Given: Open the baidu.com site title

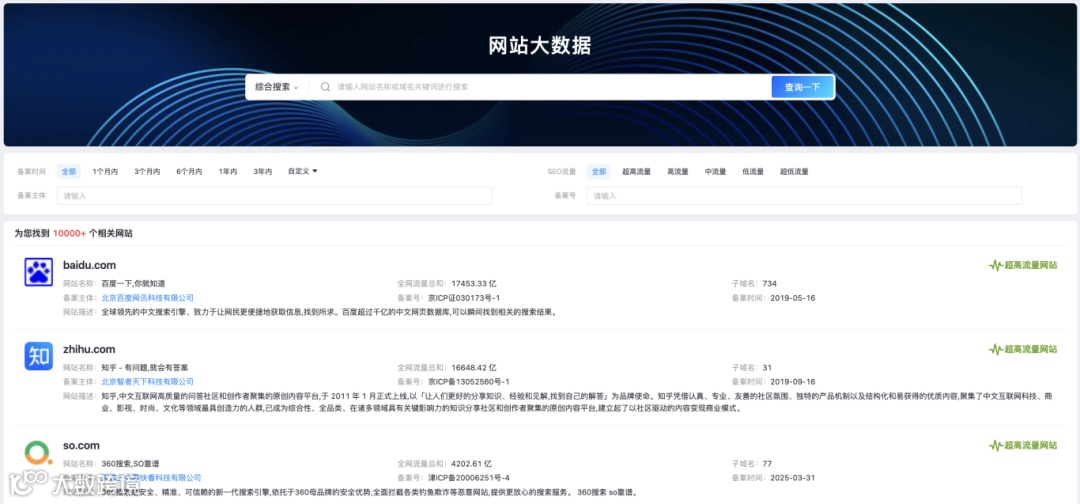Looking at the screenshot, I should pos(90,265).
